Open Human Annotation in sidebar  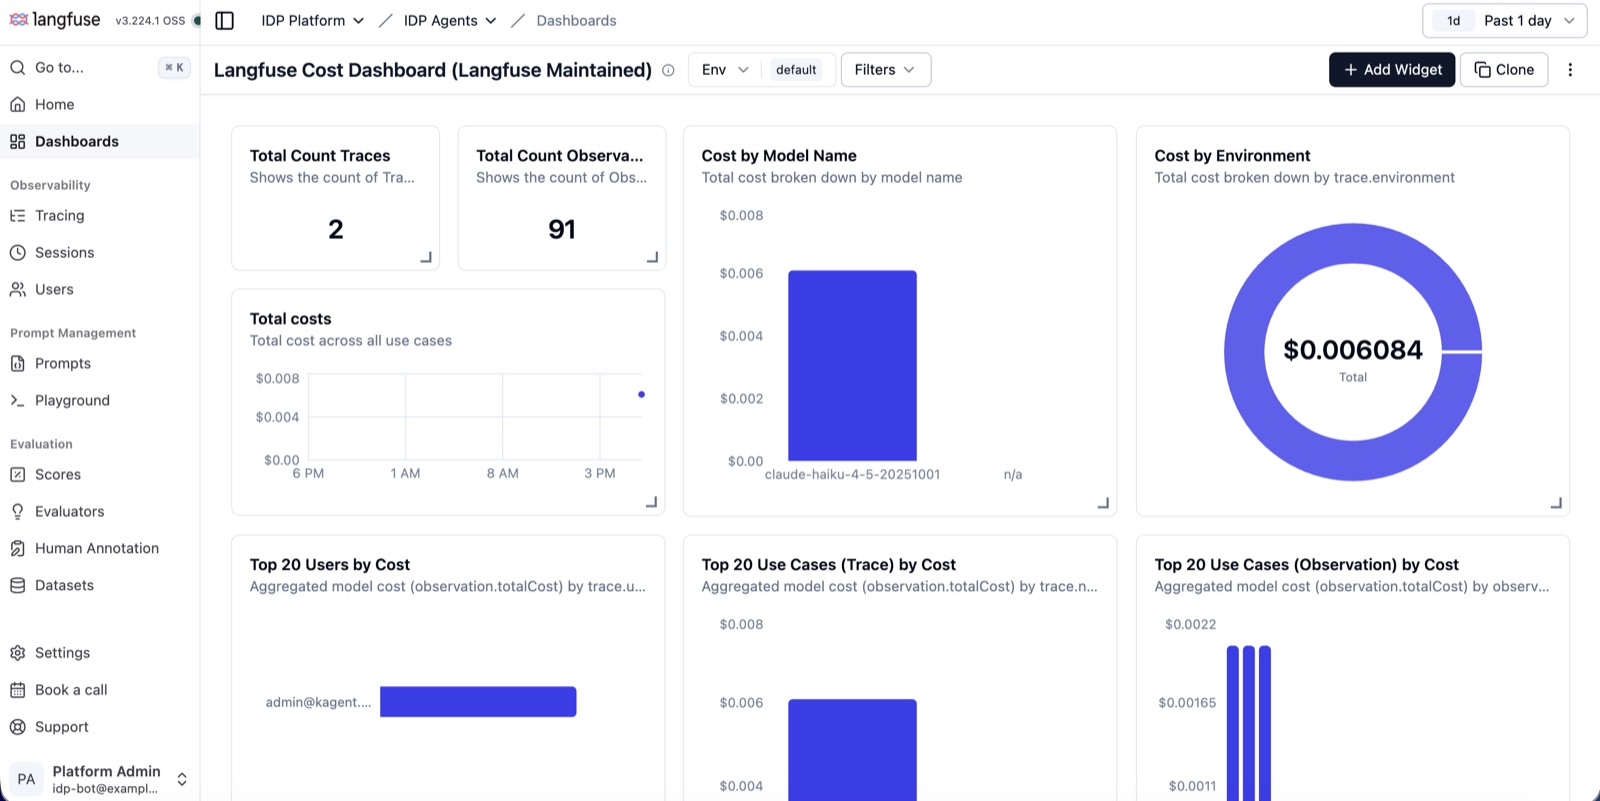click(x=100, y=548)
